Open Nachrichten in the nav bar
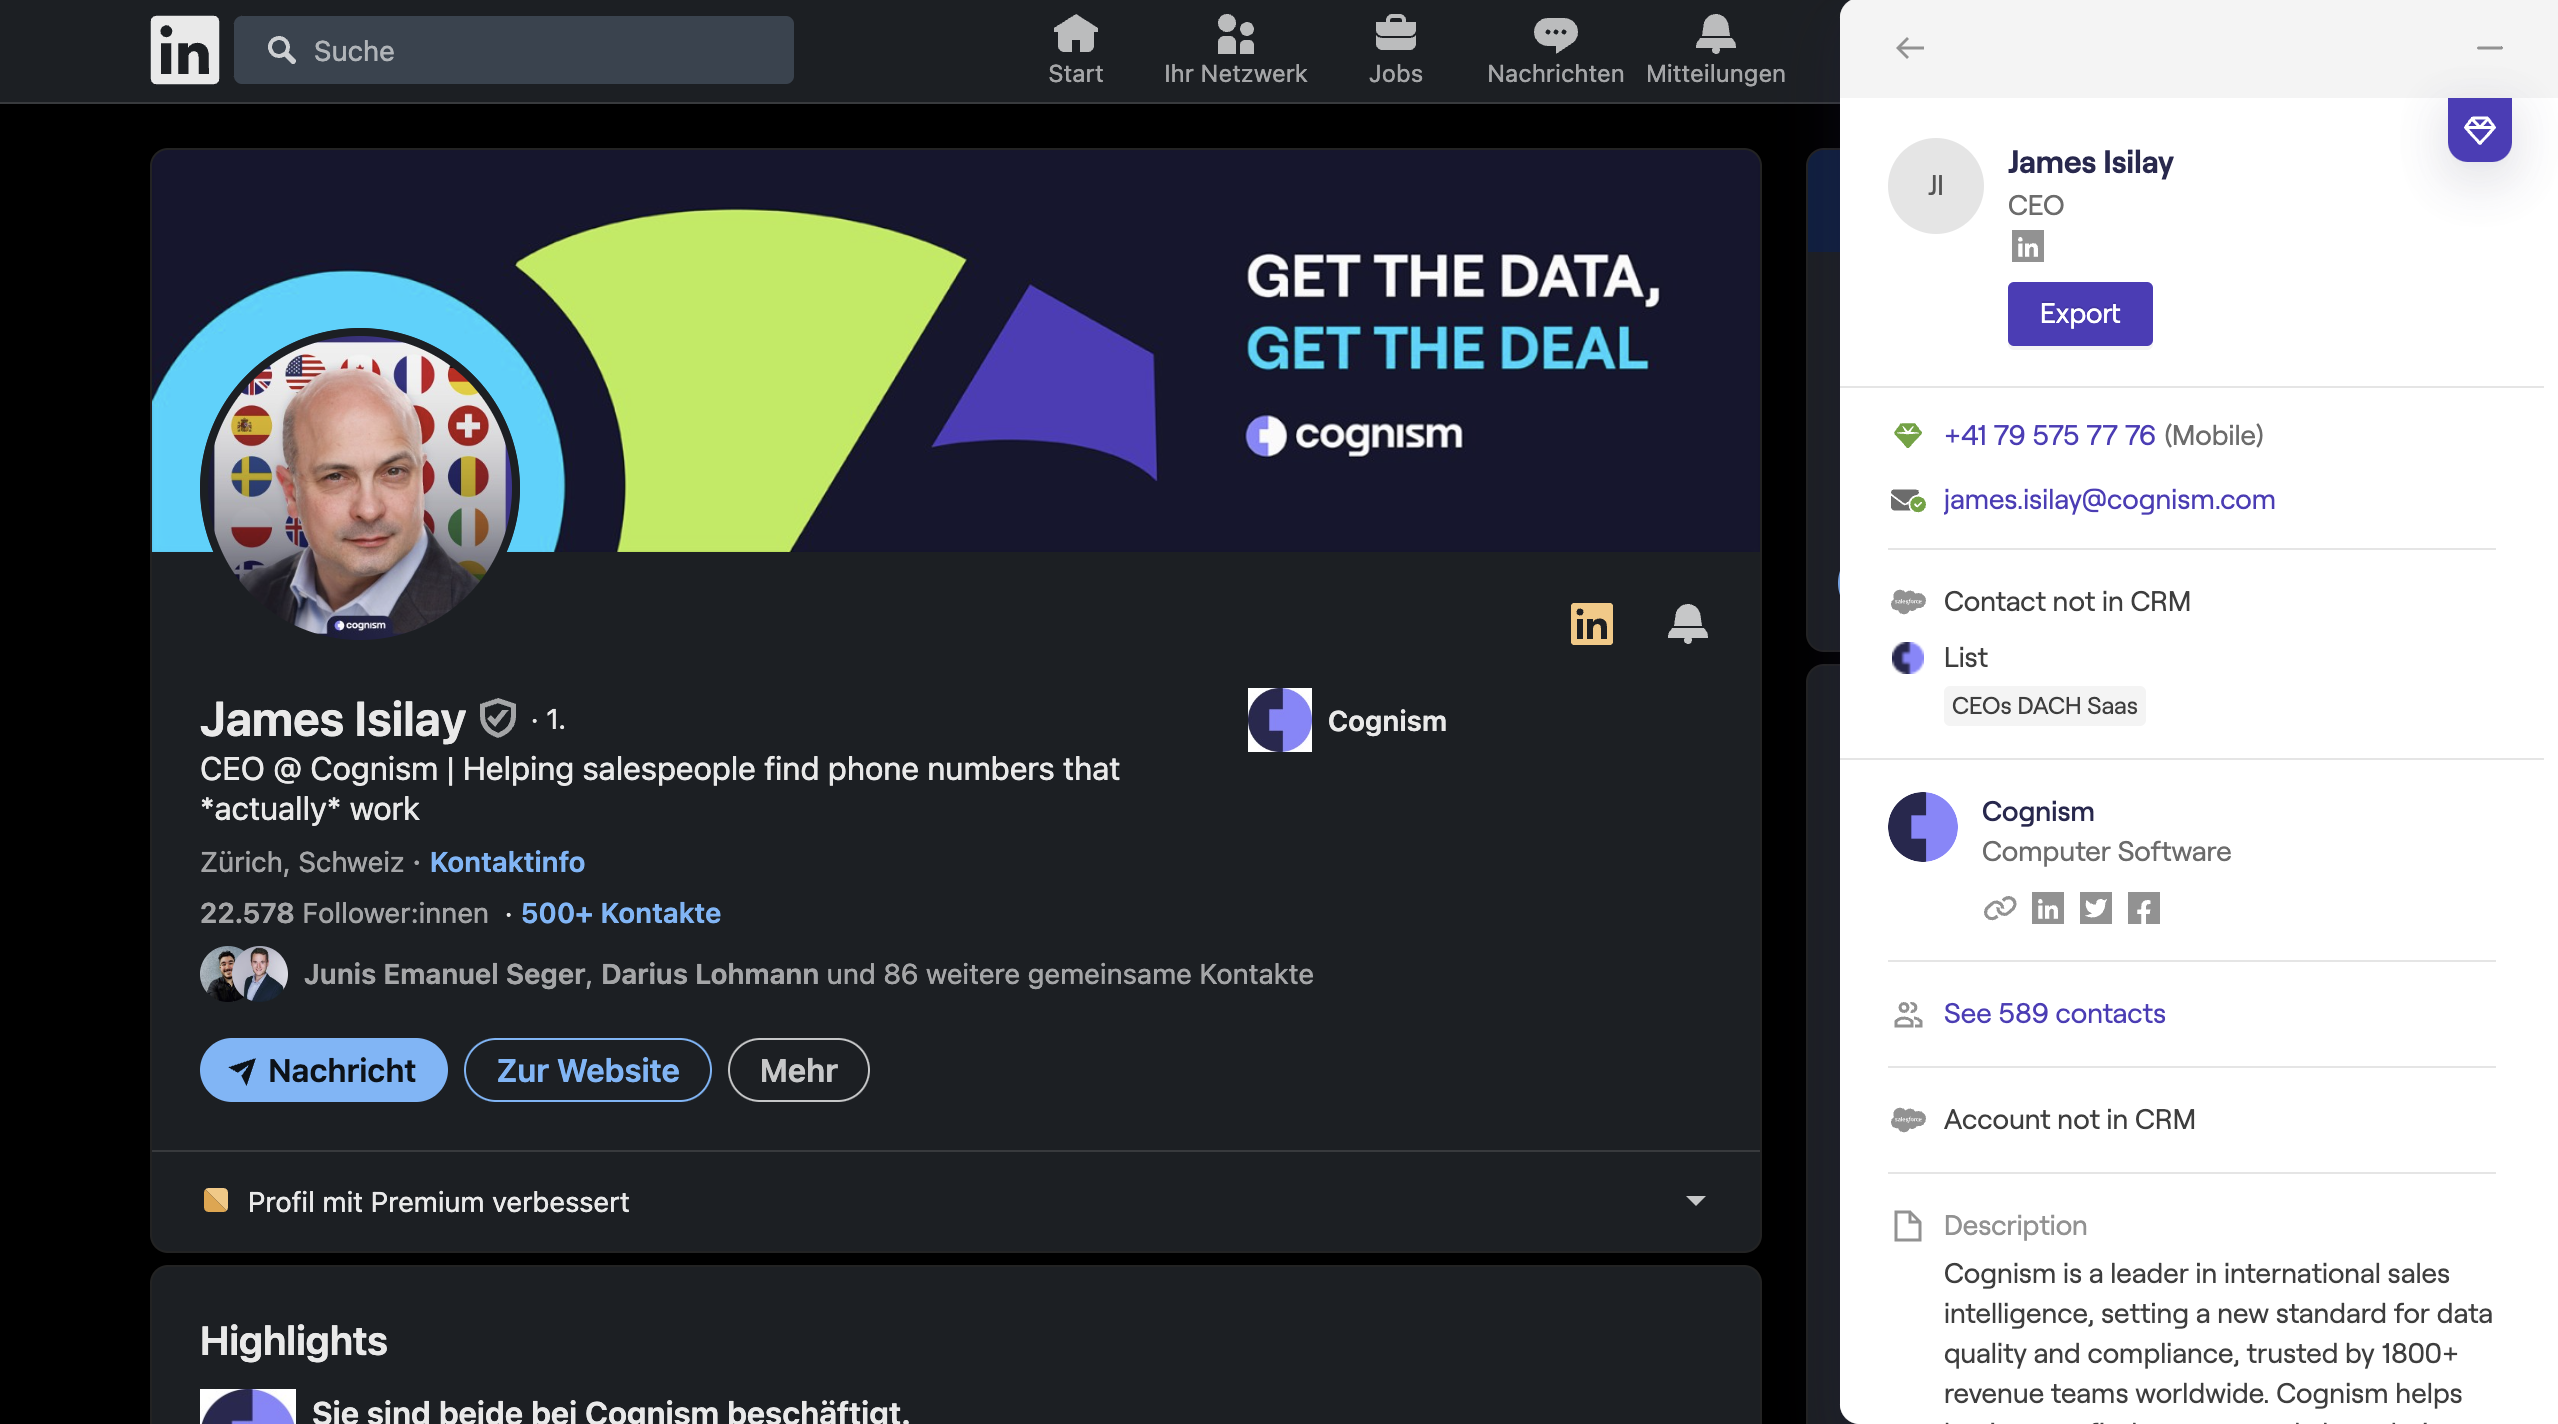This screenshot has height=1424, width=2558. (1555, 50)
